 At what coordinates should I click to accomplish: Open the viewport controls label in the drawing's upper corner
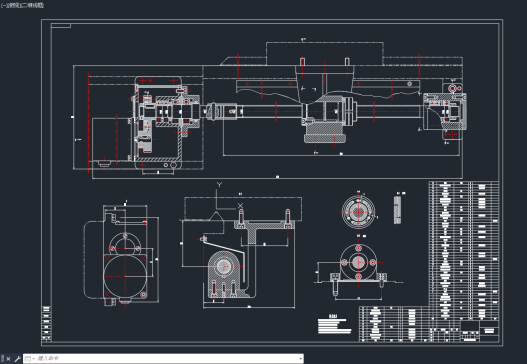click(x=23, y=5)
